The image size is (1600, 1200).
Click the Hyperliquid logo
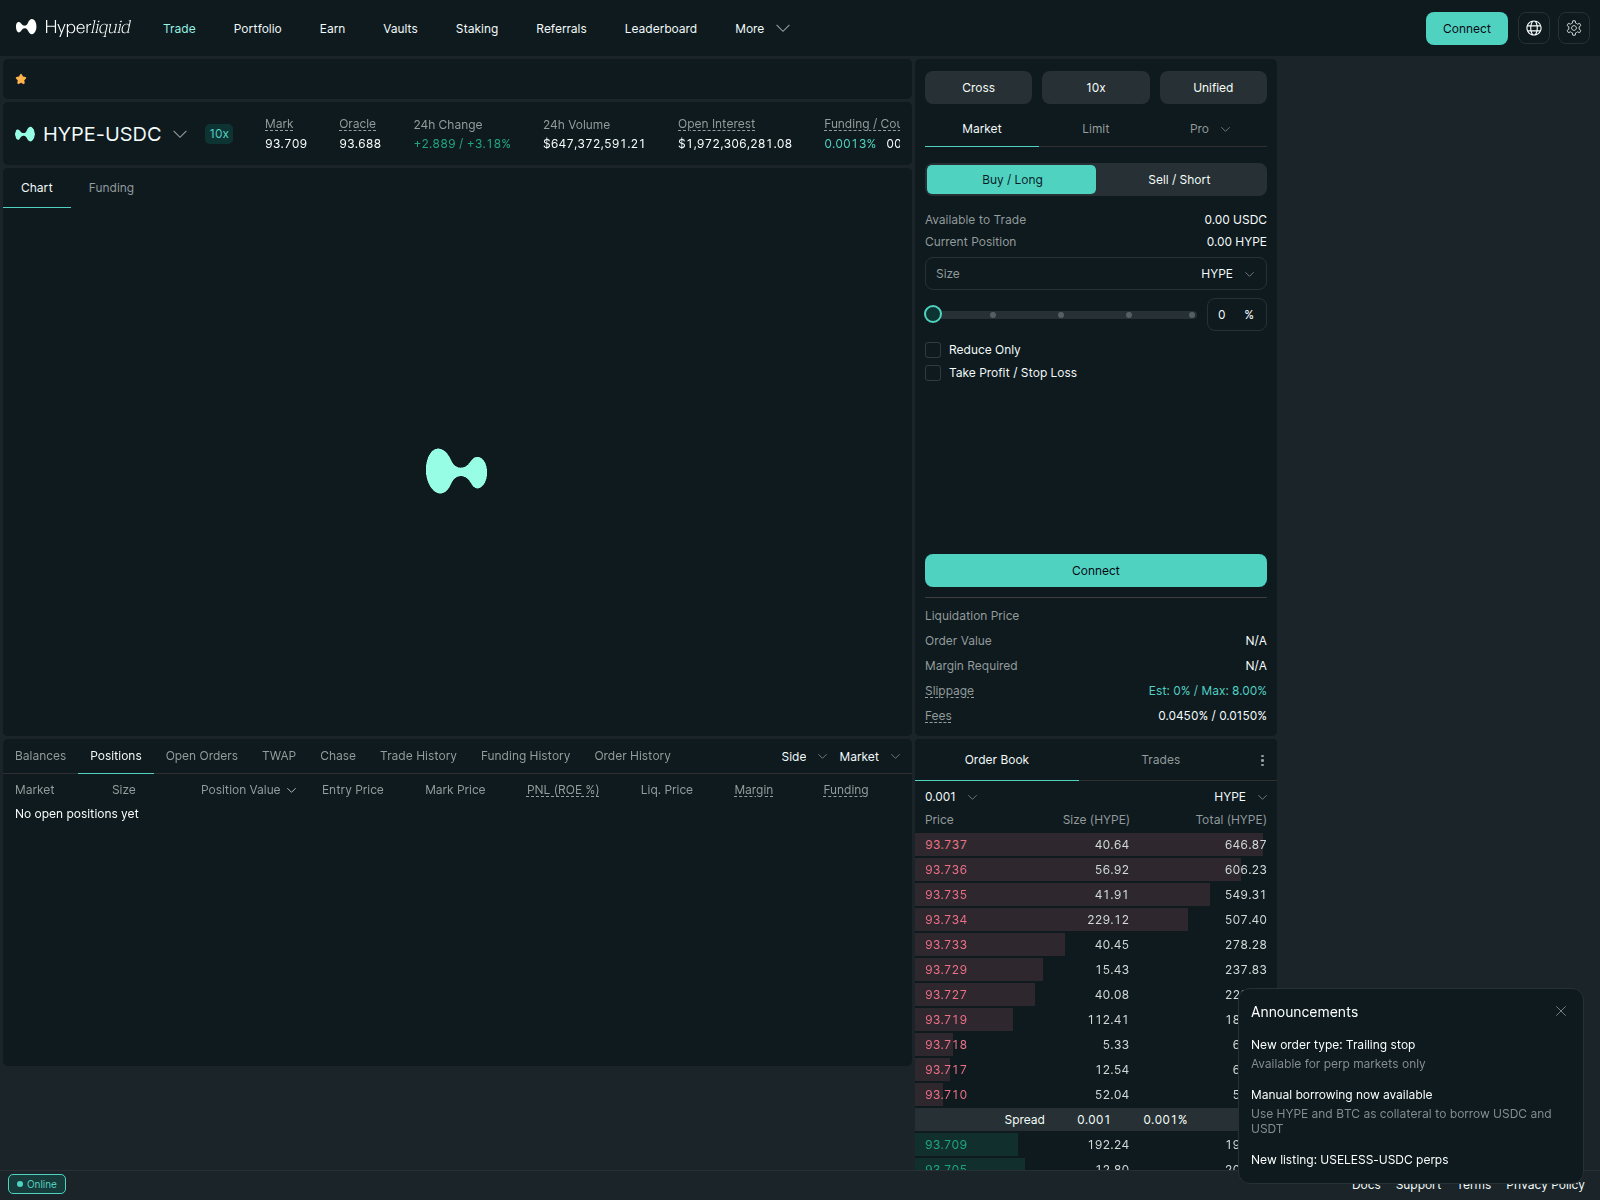tap(73, 28)
